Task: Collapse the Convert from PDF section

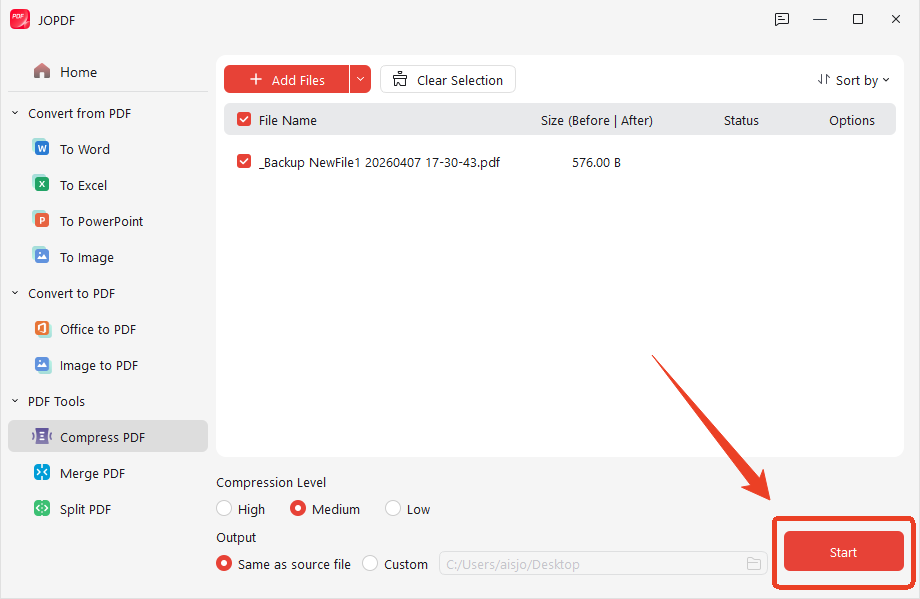Action: pyautogui.click(x=15, y=113)
